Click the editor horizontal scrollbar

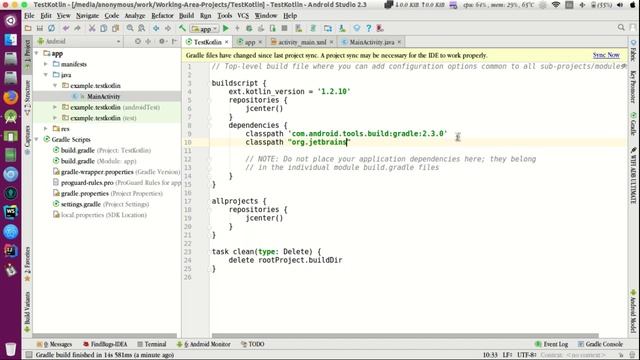[405, 336]
